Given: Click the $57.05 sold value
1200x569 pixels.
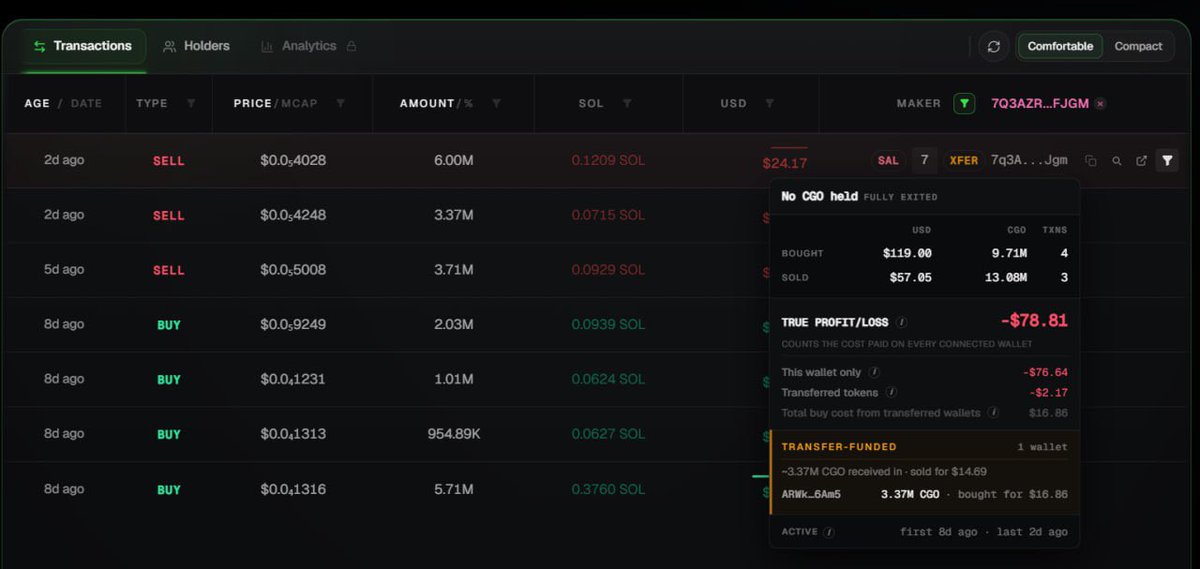Looking at the screenshot, I should [x=910, y=277].
